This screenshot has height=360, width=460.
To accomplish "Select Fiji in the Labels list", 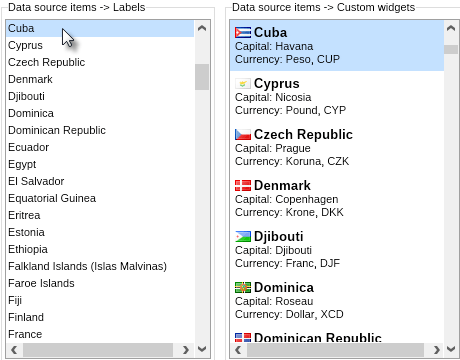I will (100, 300).
